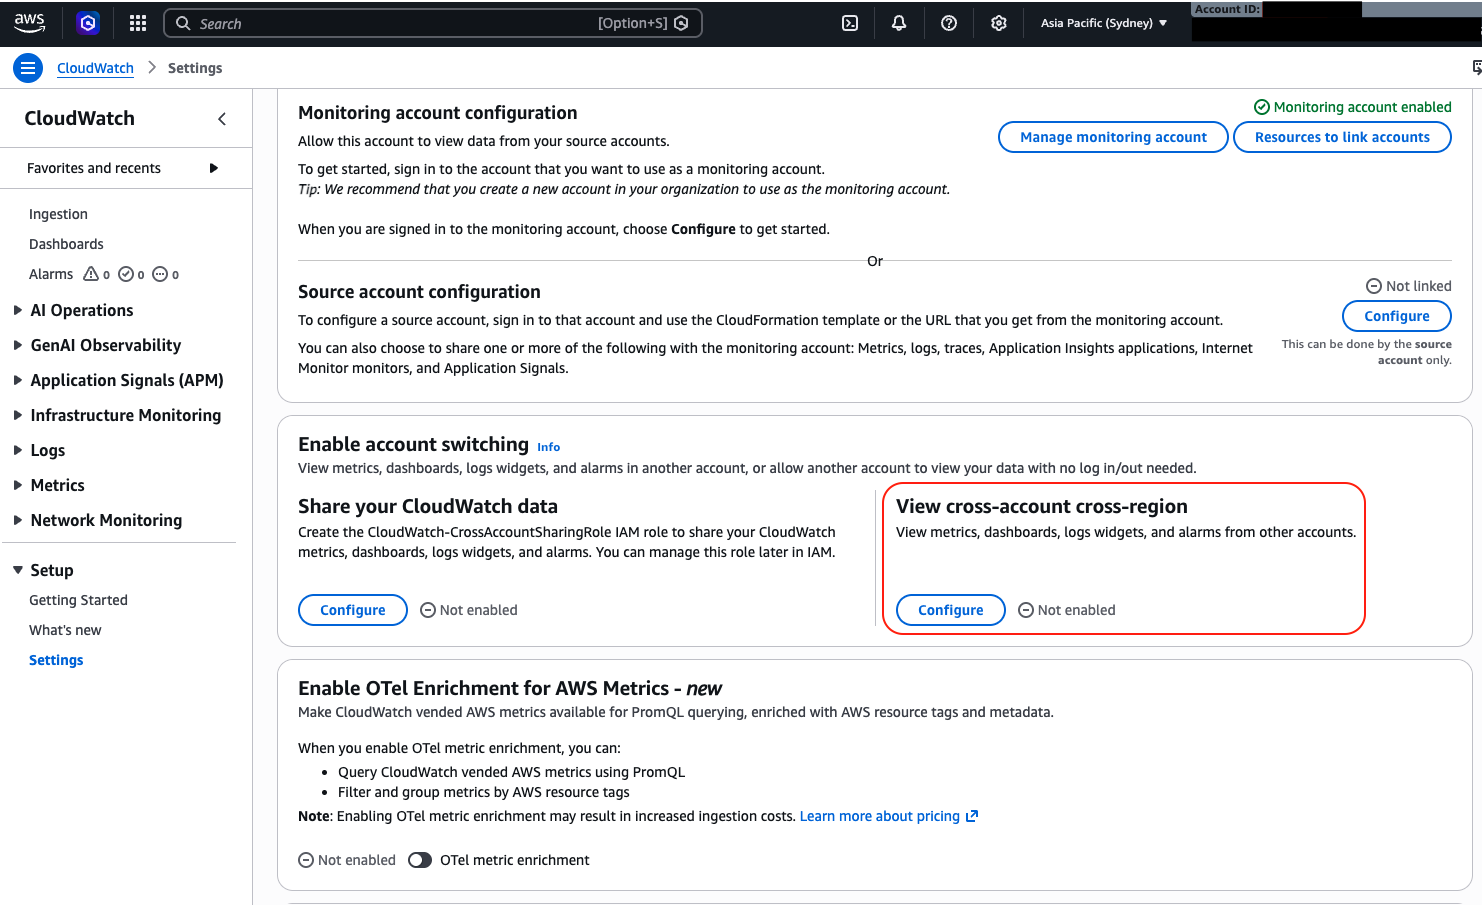Click Configure for source account configuration
The width and height of the screenshot is (1482, 905).
[x=1397, y=316]
